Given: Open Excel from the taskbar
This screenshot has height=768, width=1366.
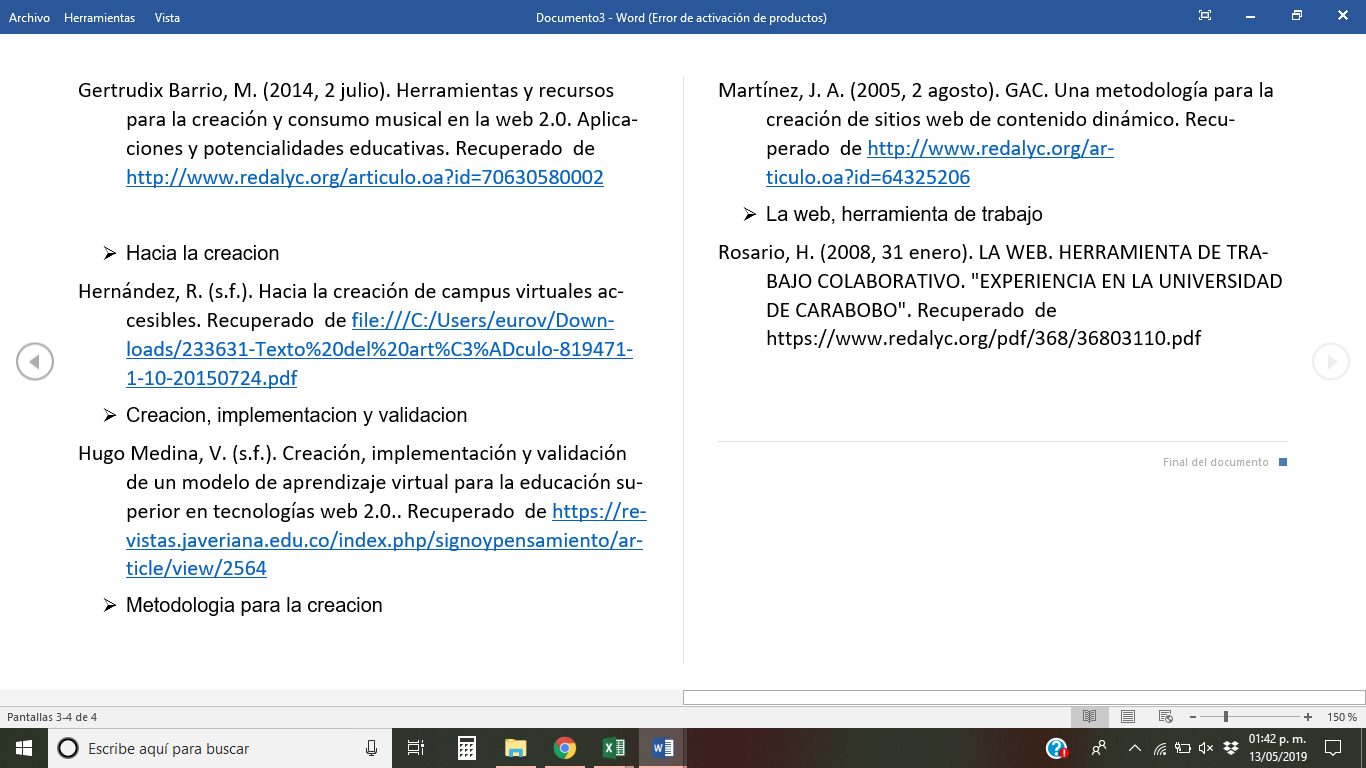Looking at the screenshot, I should pos(613,748).
